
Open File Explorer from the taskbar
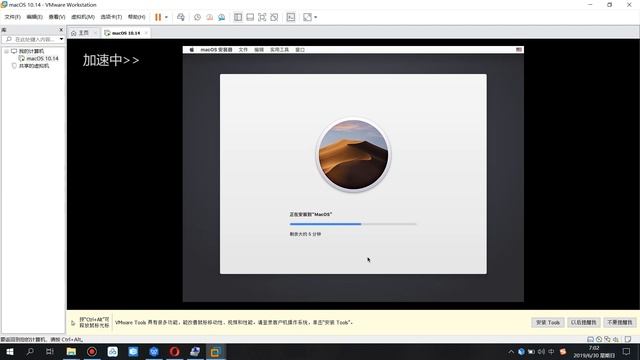pos(71,351)
